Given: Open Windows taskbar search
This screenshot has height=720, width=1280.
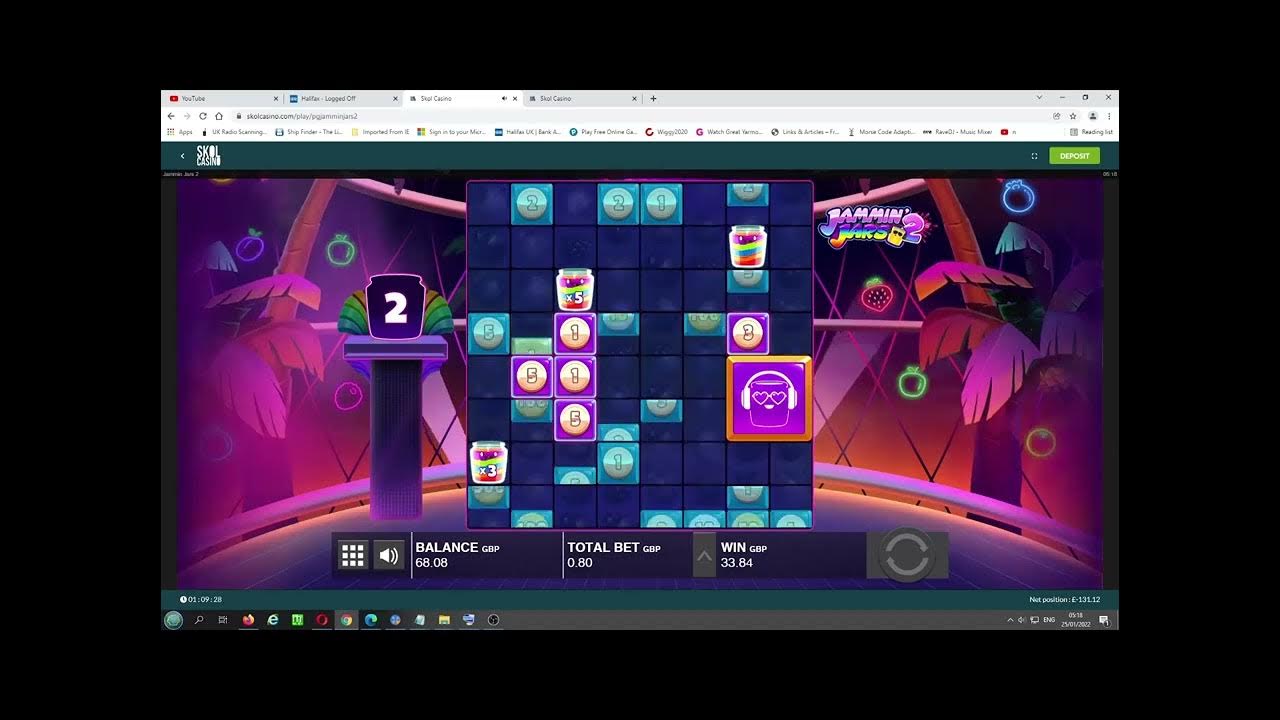Looking at the screenshot, I should click(x=199, y=620).
